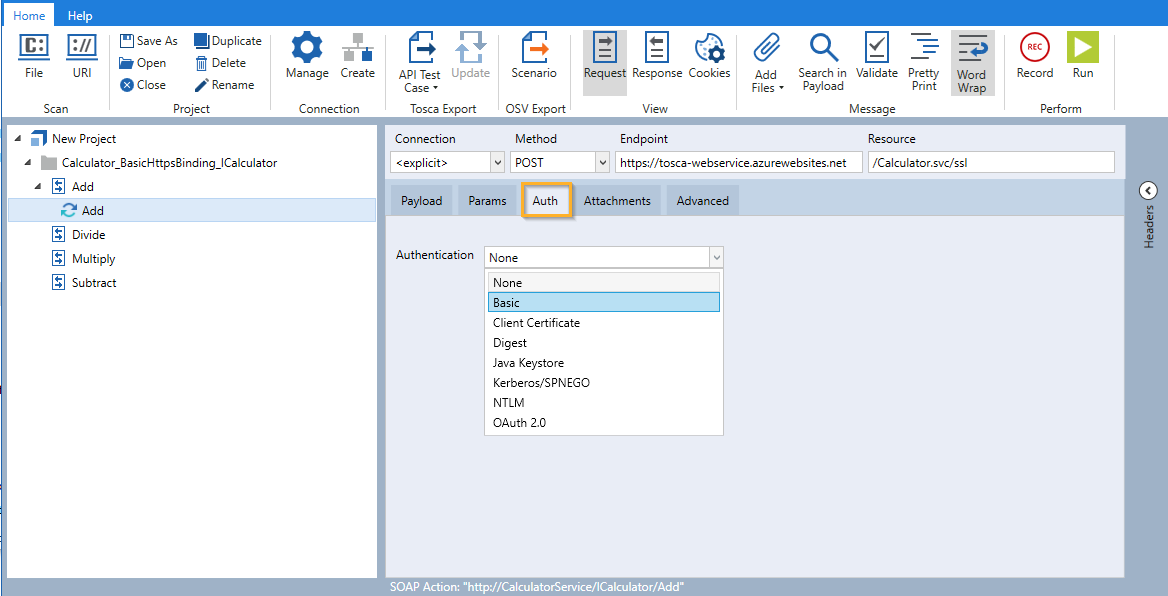Open the Scan File tool

click(34, 56)
